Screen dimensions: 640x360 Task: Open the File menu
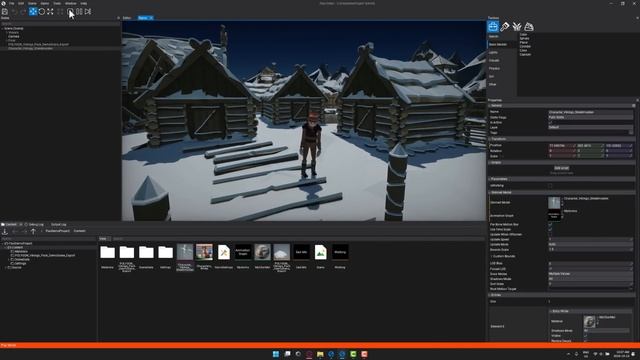(12, 3)
